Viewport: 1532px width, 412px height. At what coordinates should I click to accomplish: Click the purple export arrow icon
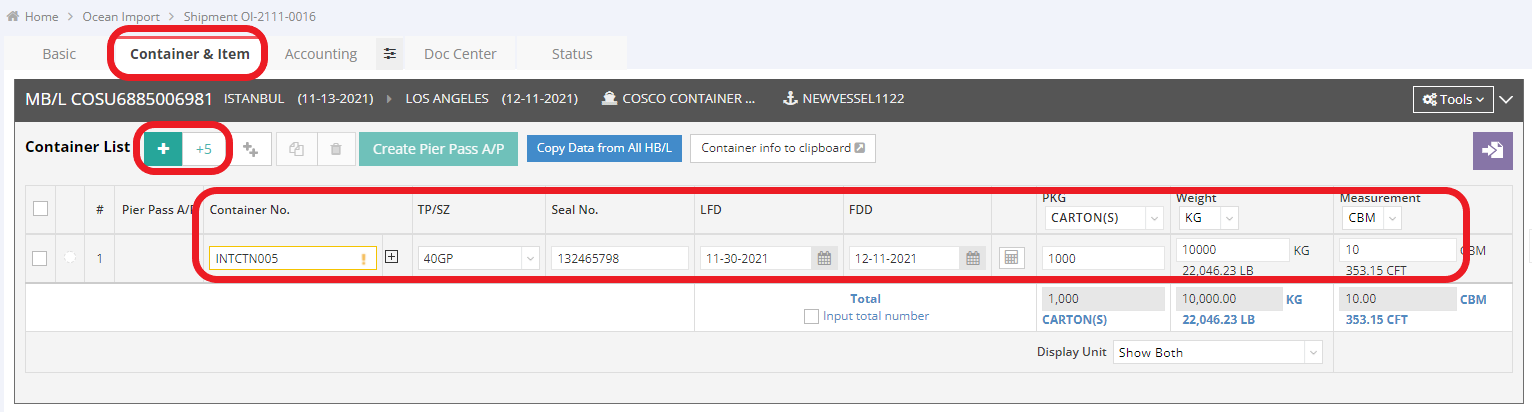pos(1492,150)
